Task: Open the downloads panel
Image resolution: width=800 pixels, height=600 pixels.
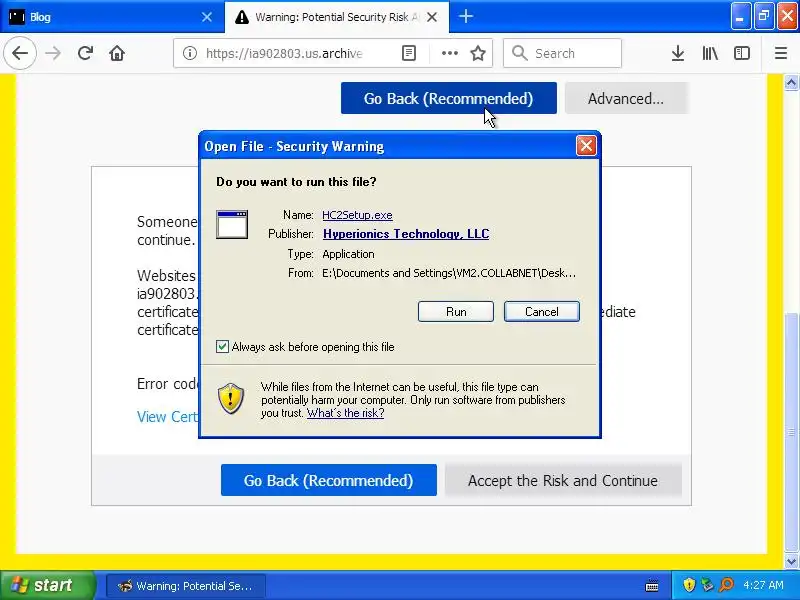Action: pyautogui.click(x=678, y=53)
